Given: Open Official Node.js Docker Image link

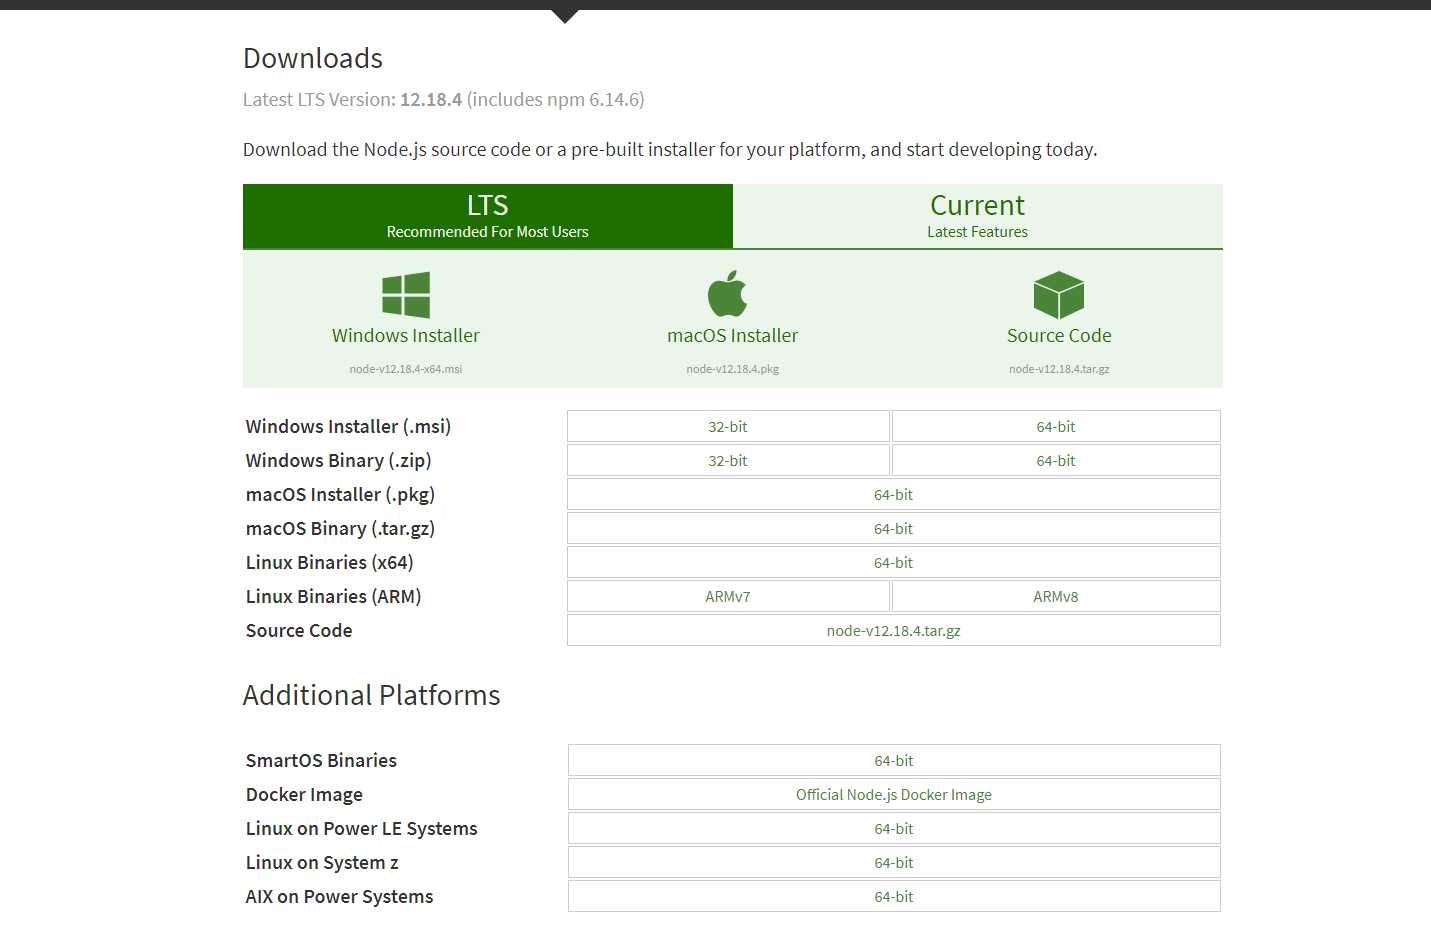Looking at the screenshot, I should (894, 794).
